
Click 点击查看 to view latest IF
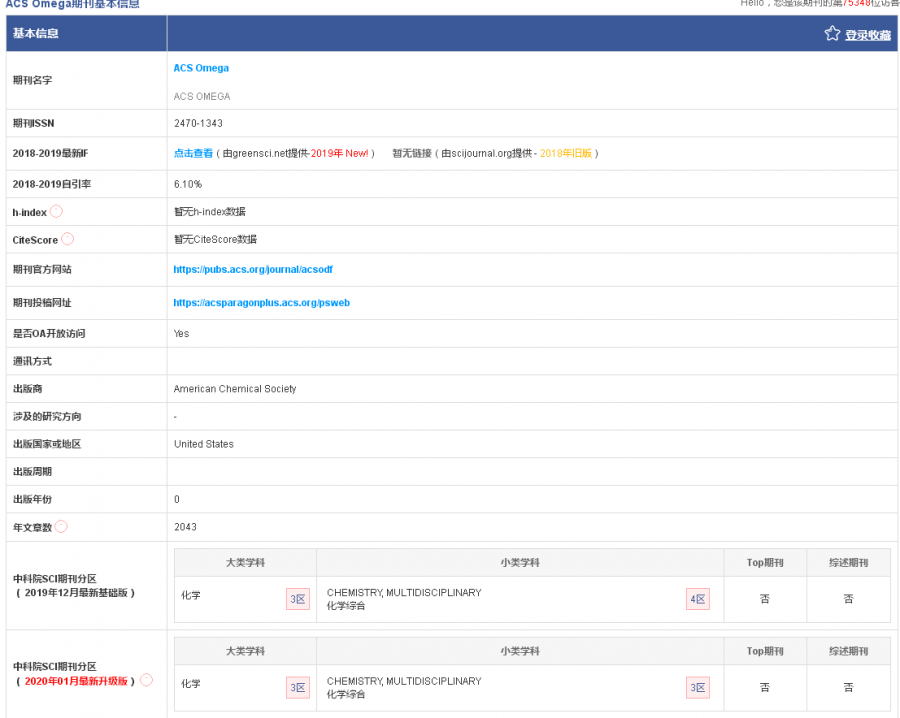tap(193, 153)
